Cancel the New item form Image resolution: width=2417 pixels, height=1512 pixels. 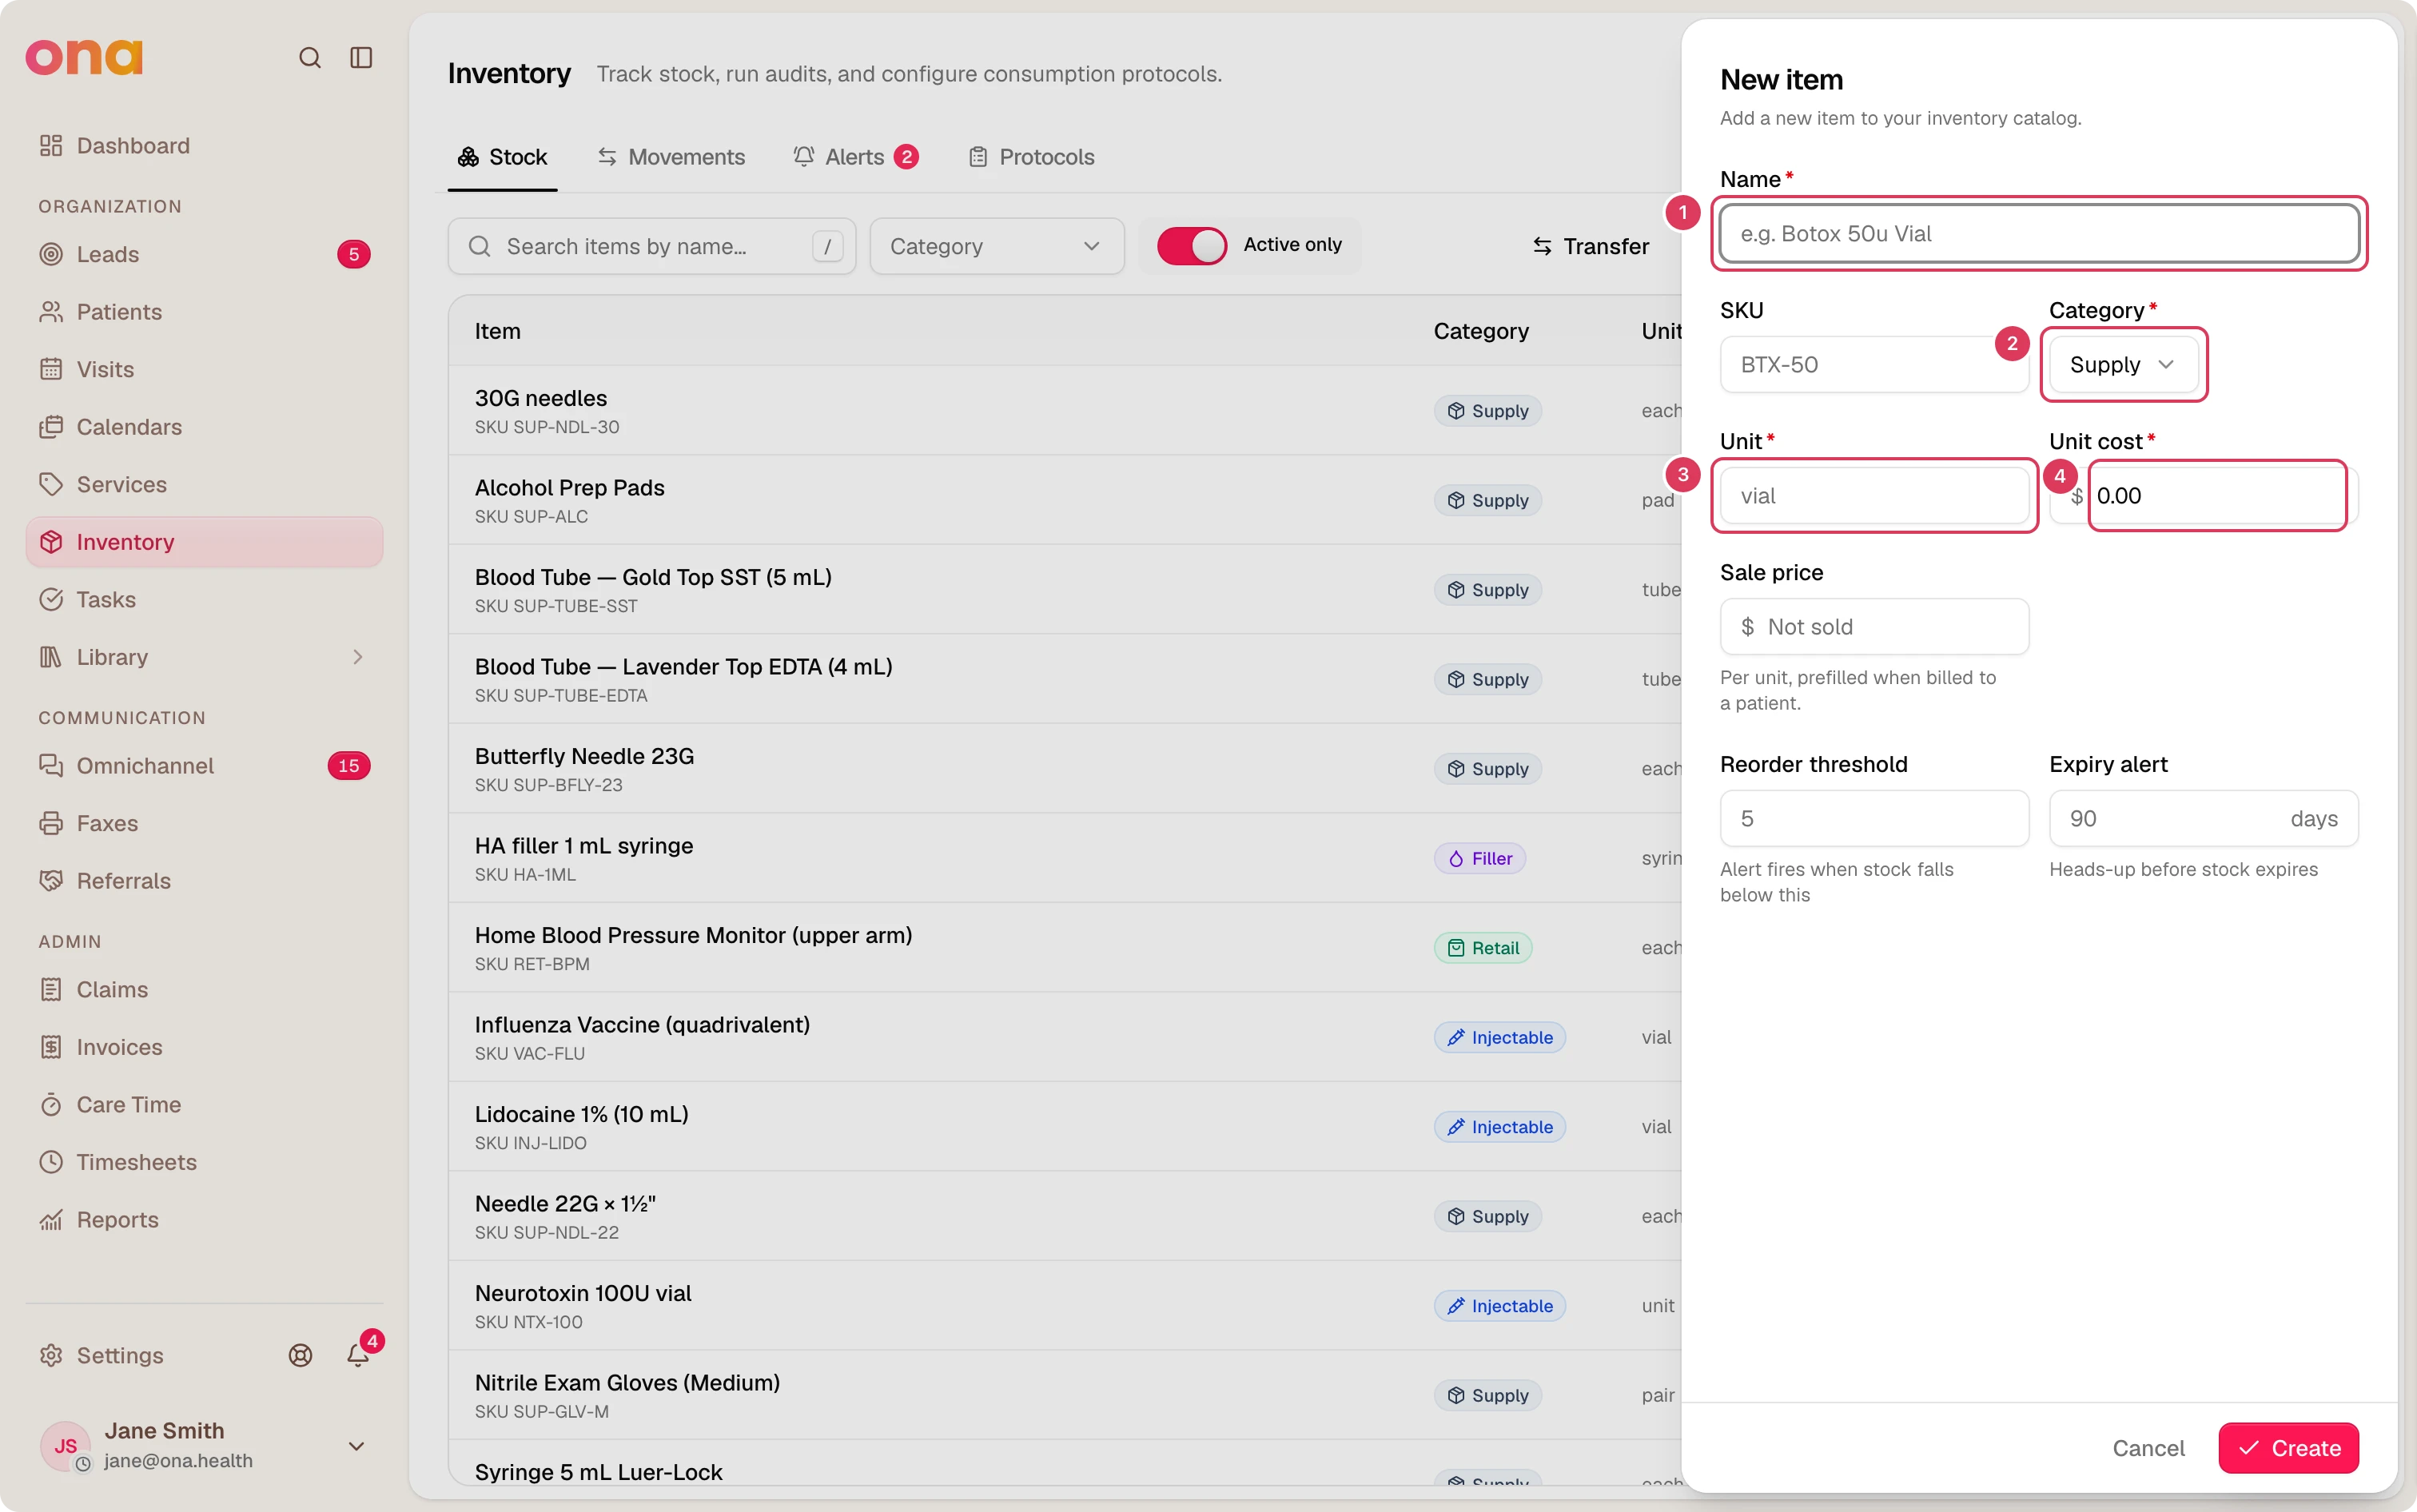pyautogui.click(x=2148, y=1448)
